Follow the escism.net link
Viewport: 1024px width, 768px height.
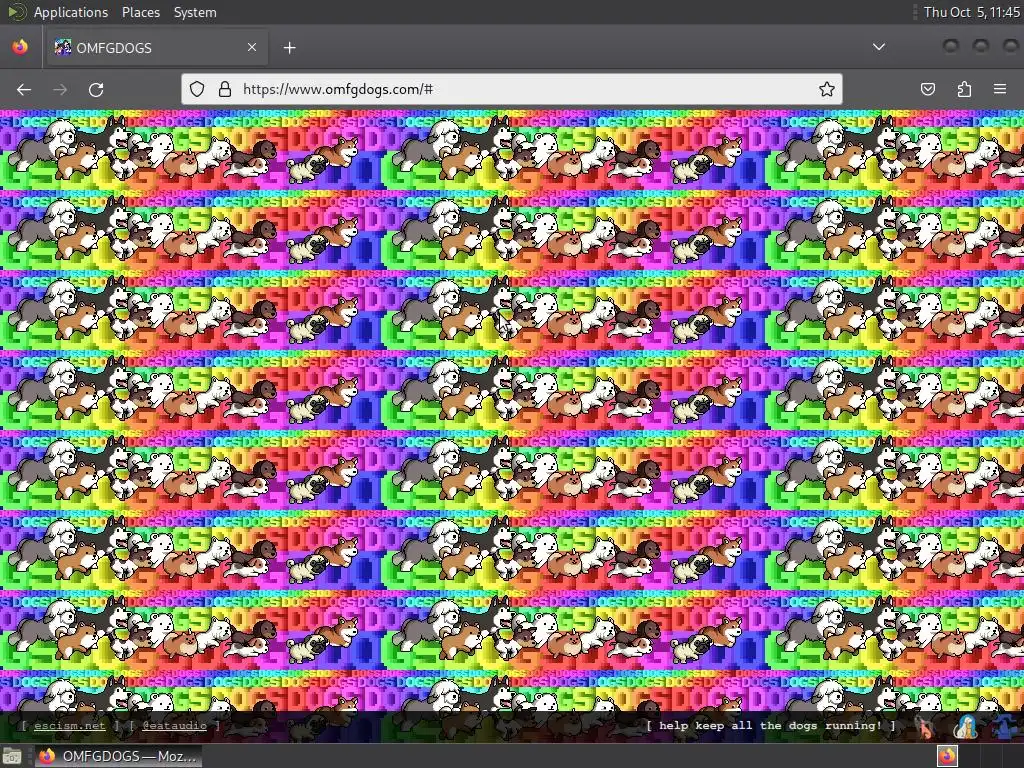[69, 726]
